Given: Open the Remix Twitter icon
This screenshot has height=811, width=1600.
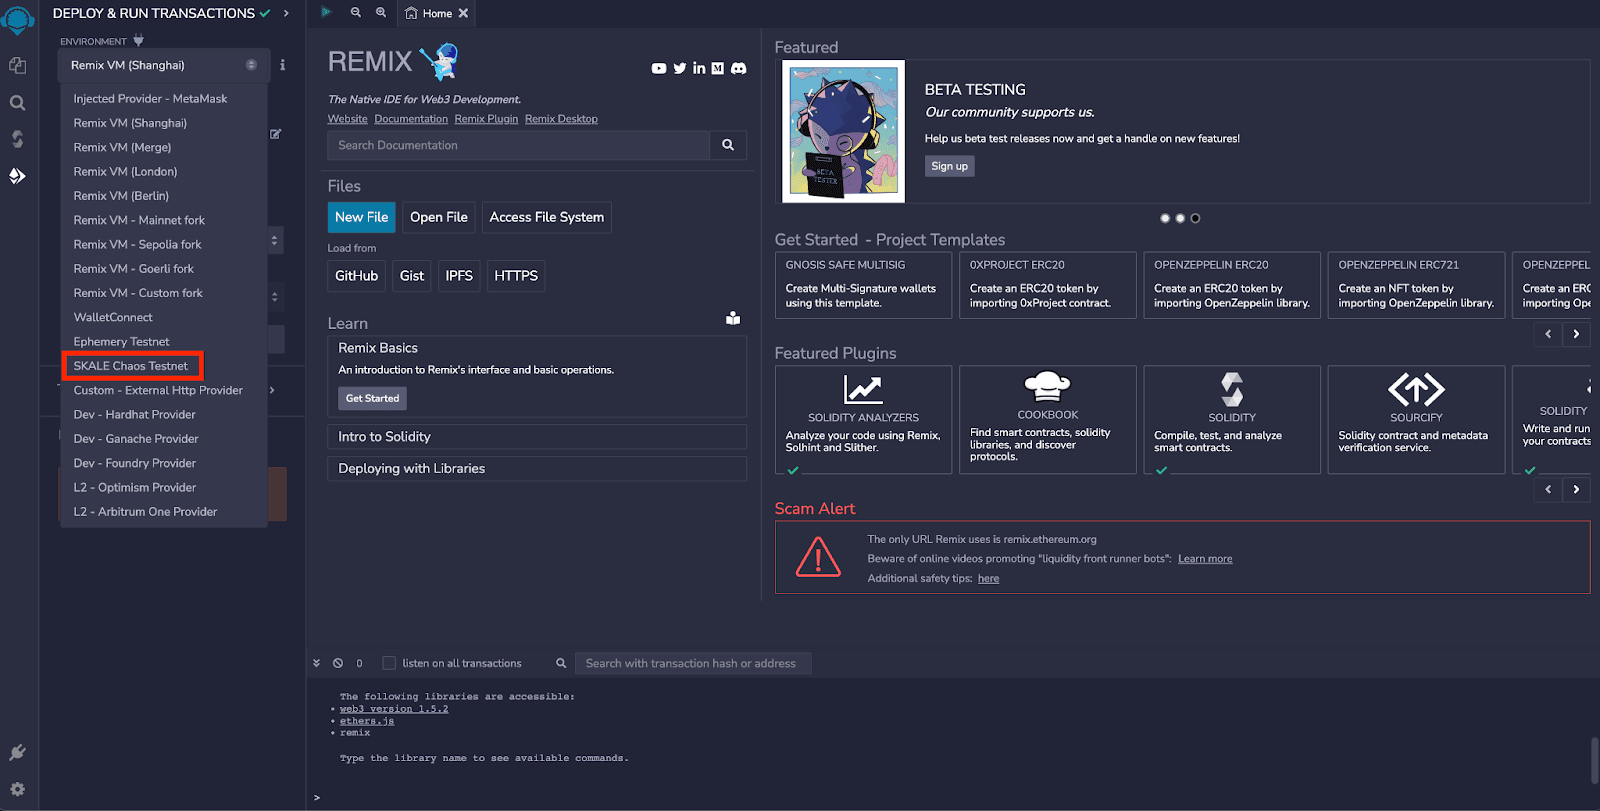Looking at the screenshot, I should (x=680, y=68).
